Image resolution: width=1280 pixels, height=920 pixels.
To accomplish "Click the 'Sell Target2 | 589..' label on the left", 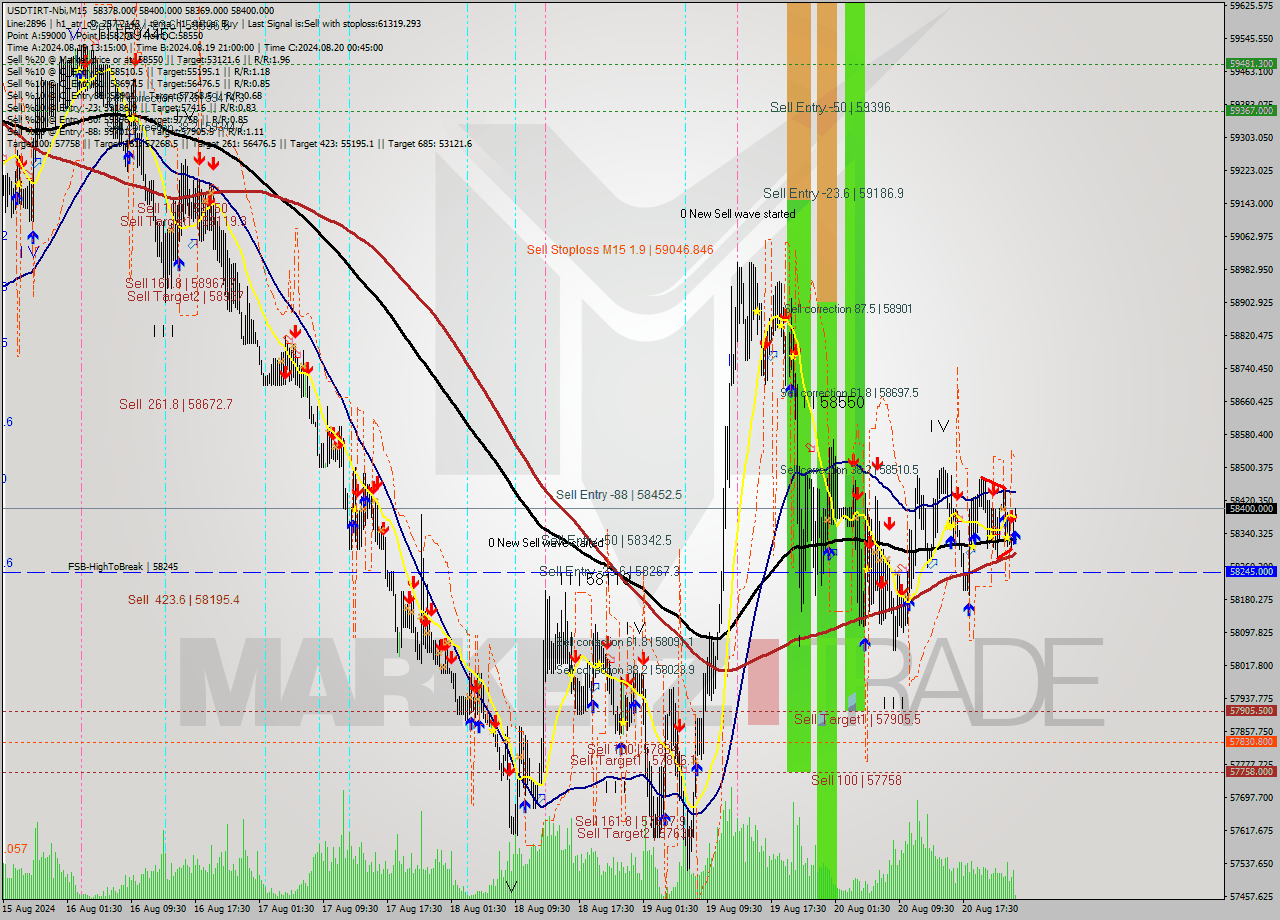I will [185, 296].
